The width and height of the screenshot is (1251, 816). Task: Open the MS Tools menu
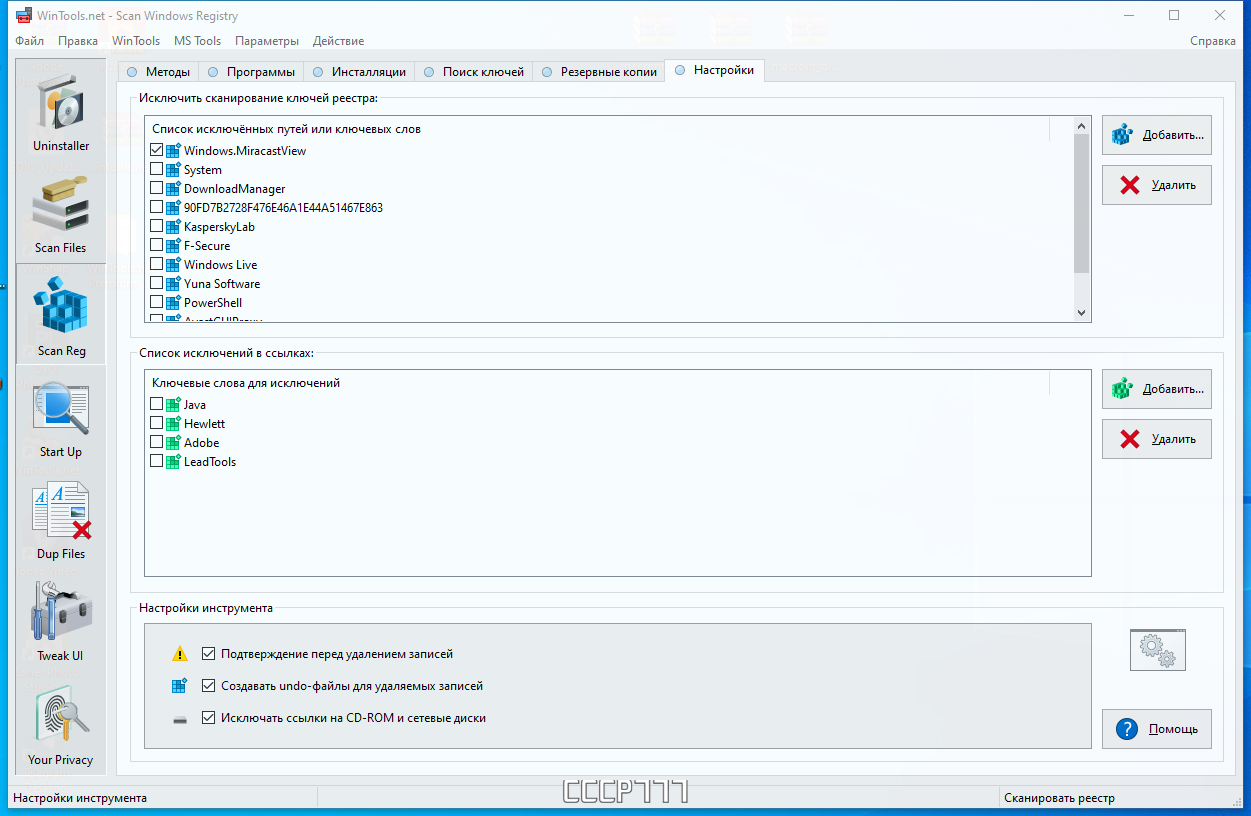coord(198,41)
